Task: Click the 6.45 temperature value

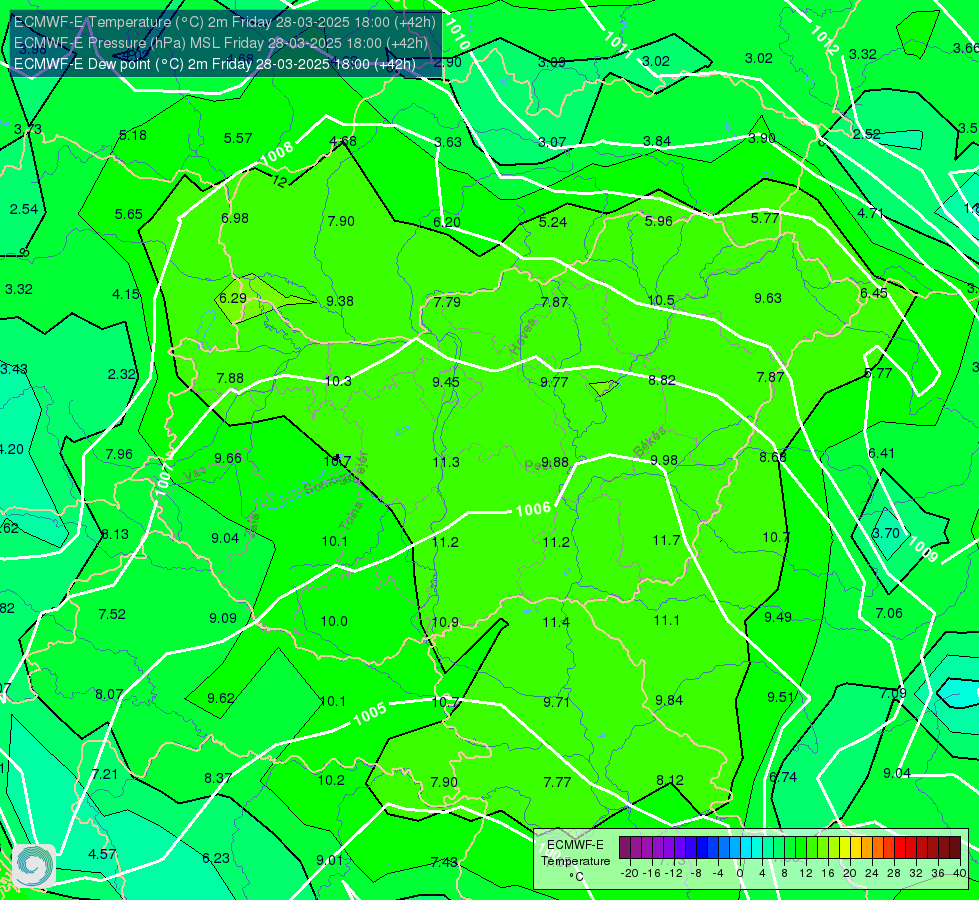Action: (x=873, y=294)
